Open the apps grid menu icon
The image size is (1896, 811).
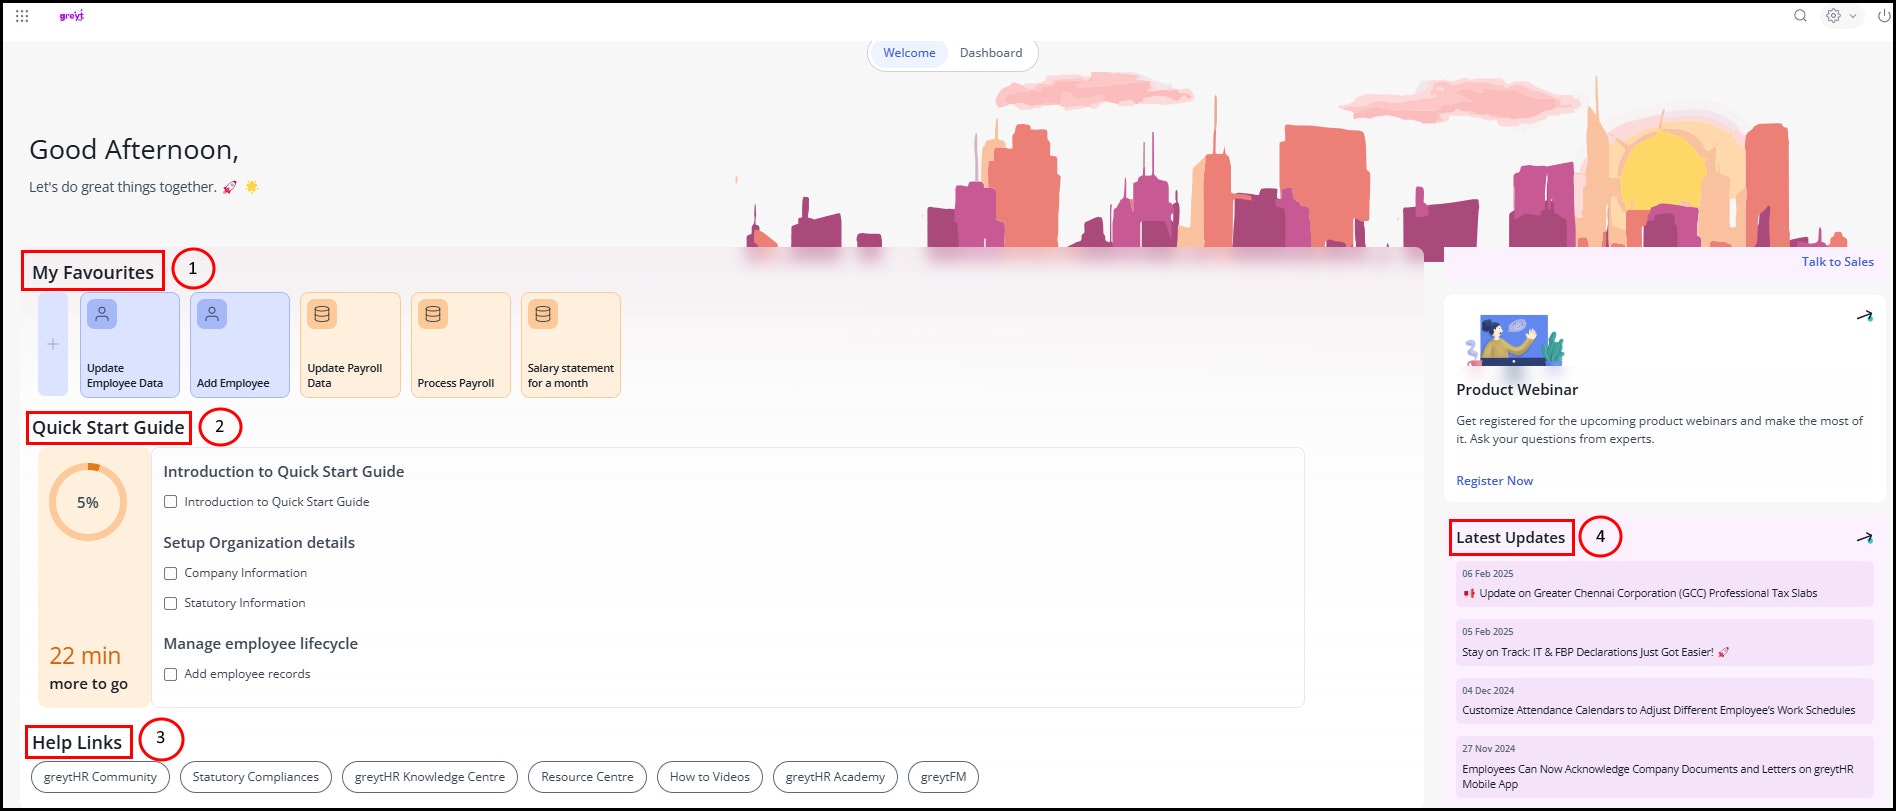click(22, 16)
